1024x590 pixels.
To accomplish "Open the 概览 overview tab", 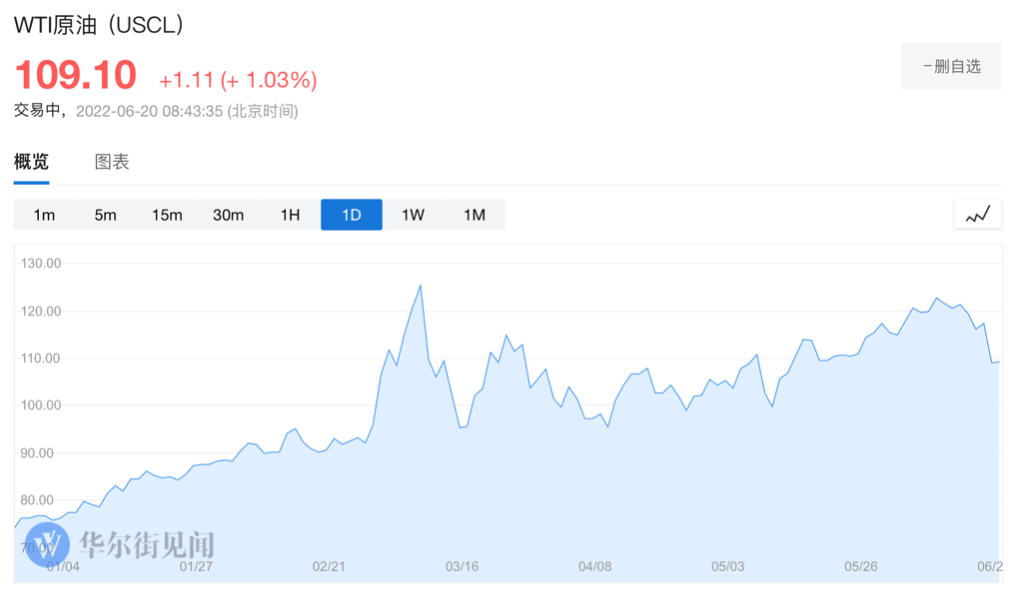I will 31,161.
